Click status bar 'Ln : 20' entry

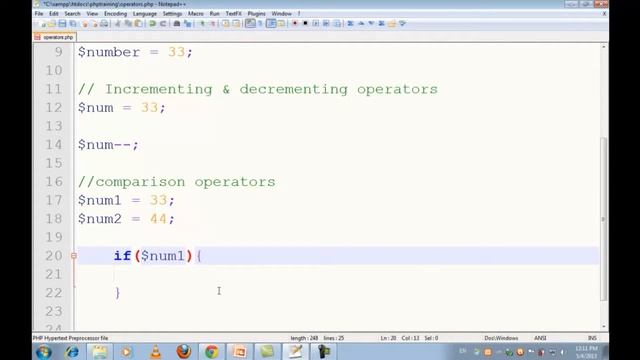tap(388, 338)
